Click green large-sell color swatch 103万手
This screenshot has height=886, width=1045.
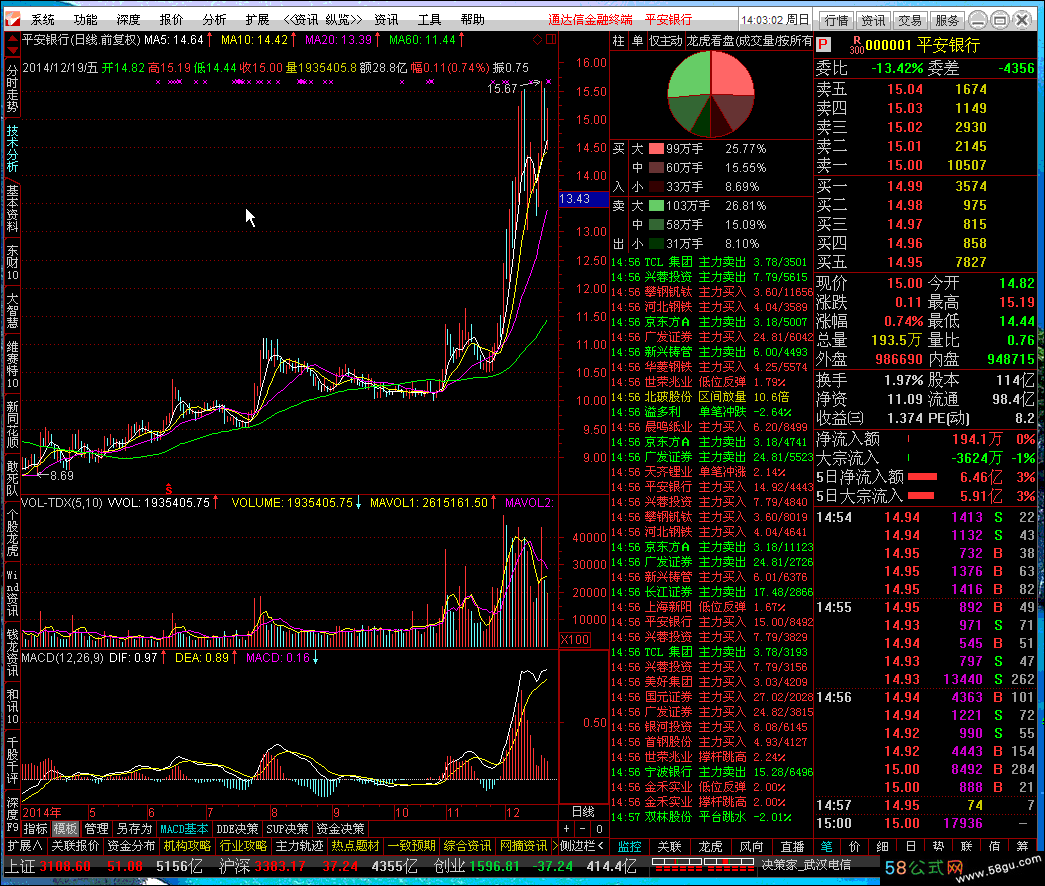[x=656, y=206]
